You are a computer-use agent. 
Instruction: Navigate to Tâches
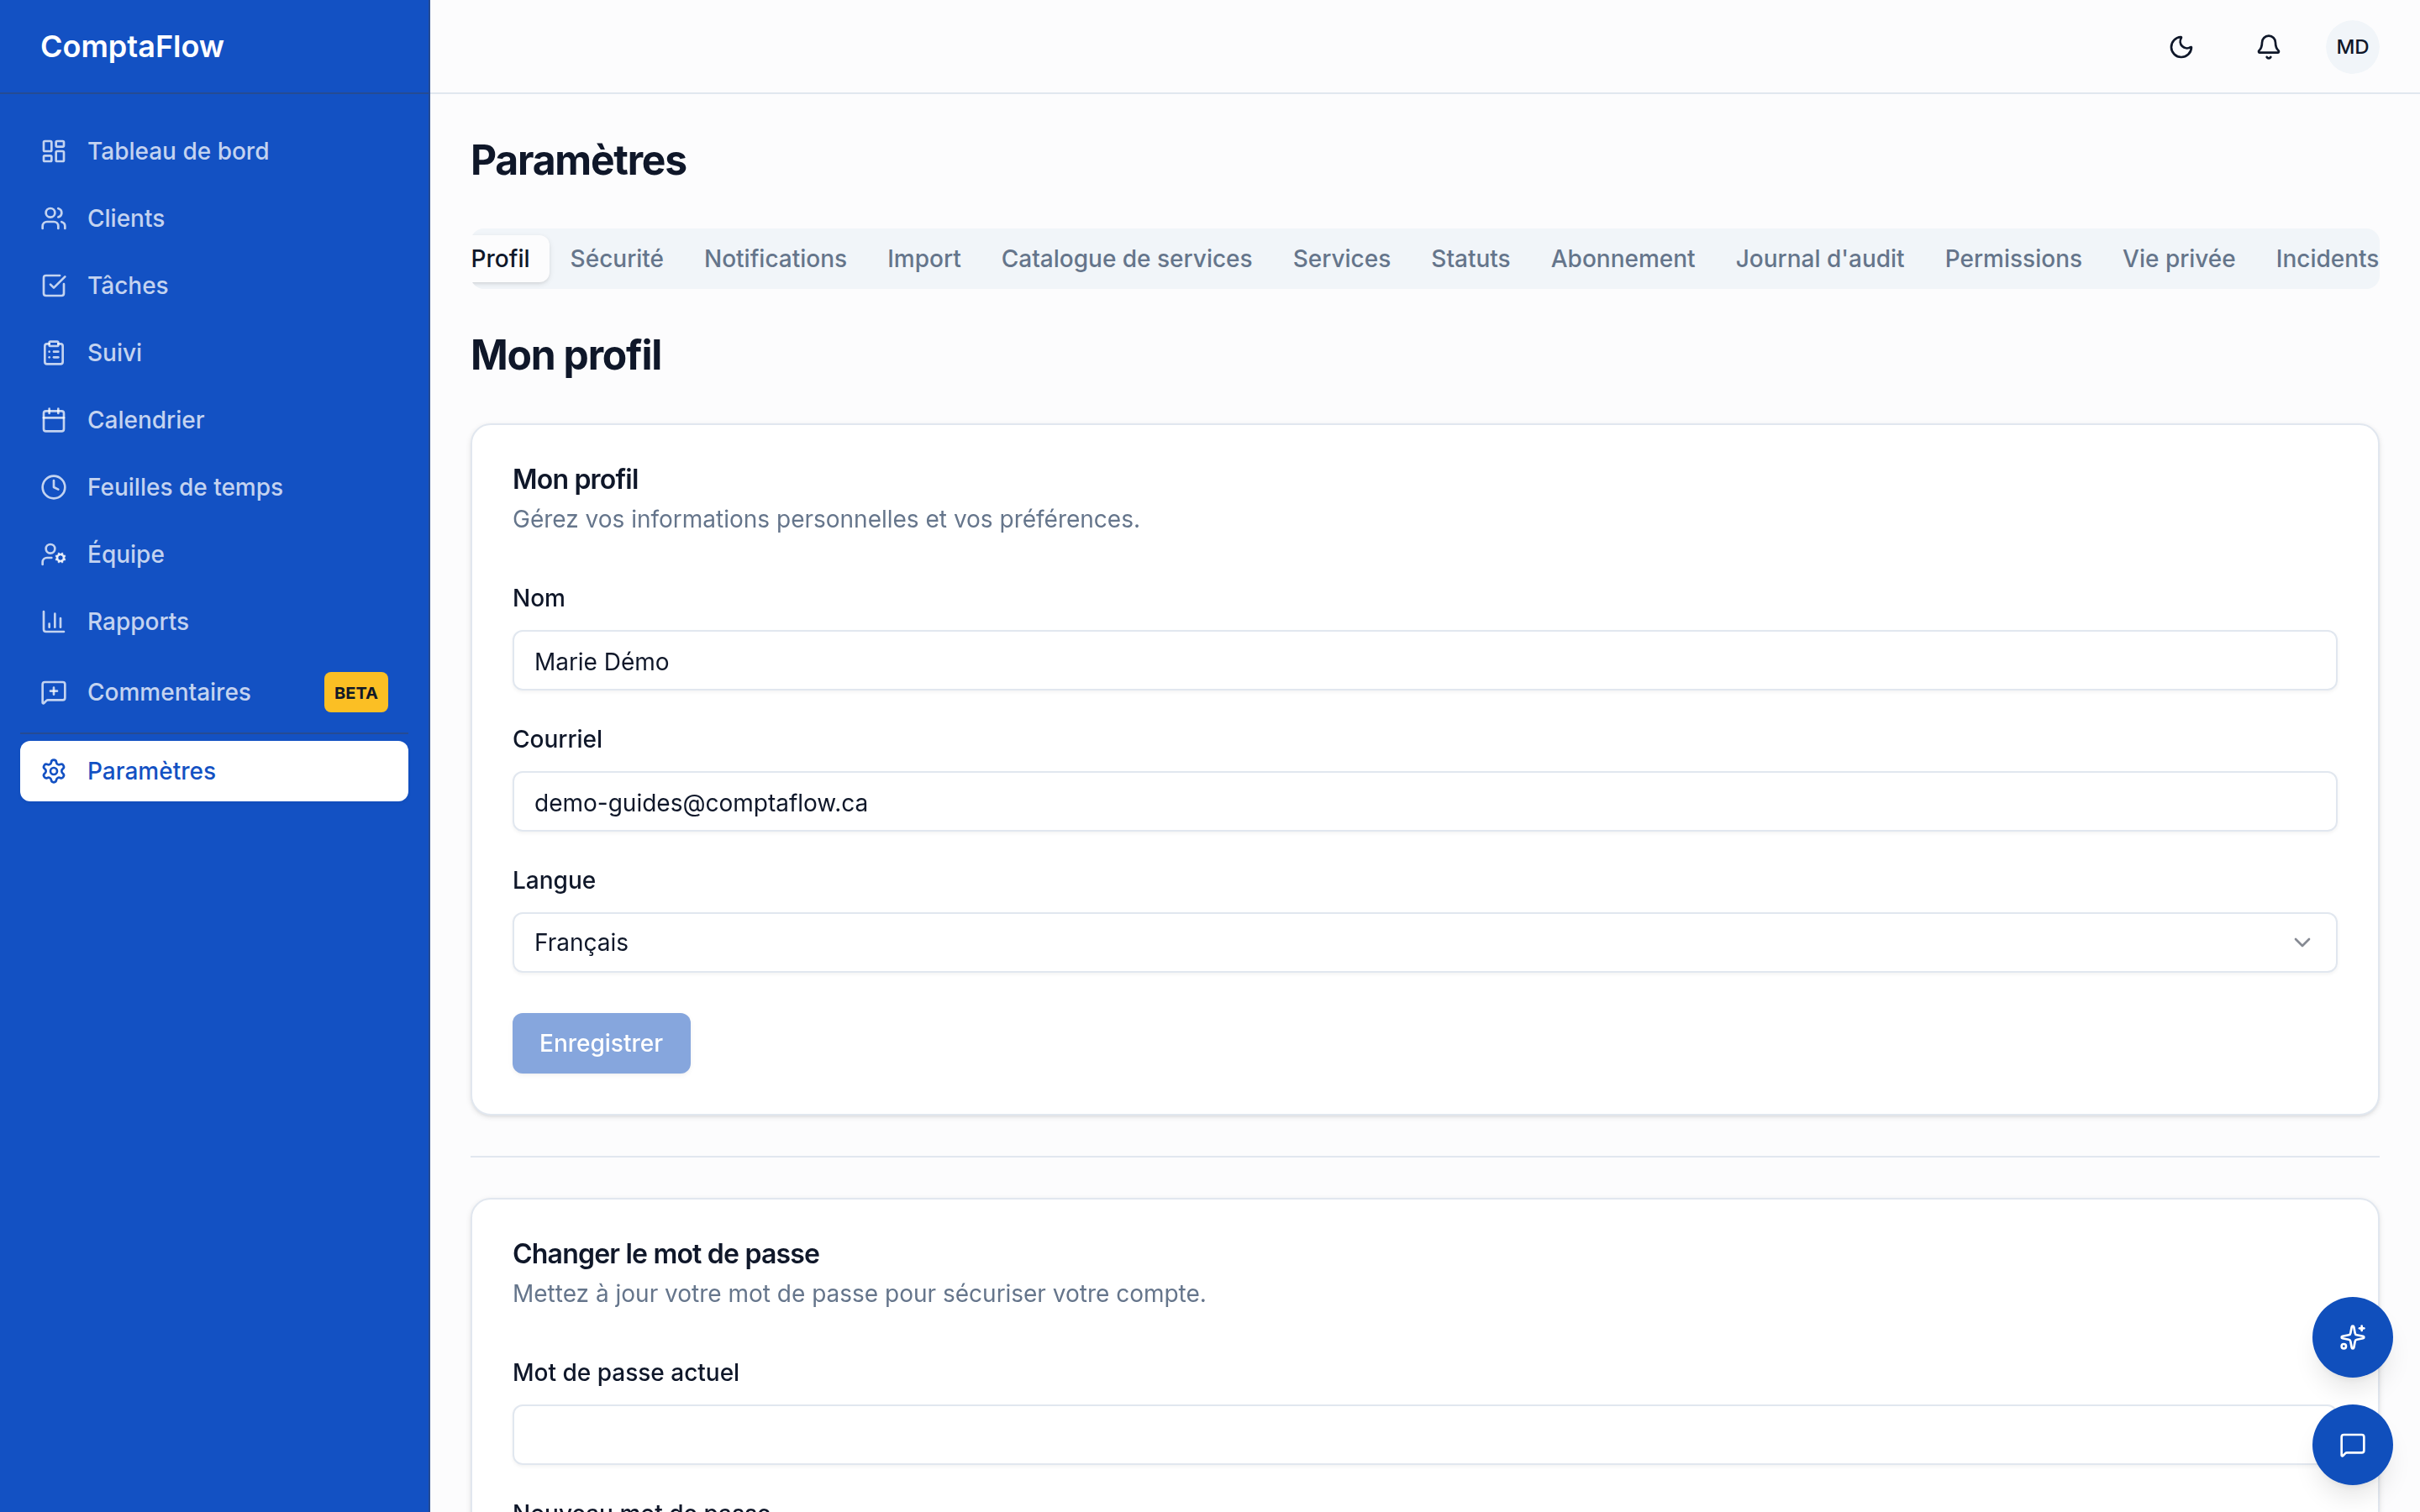(x=214, y=285)
